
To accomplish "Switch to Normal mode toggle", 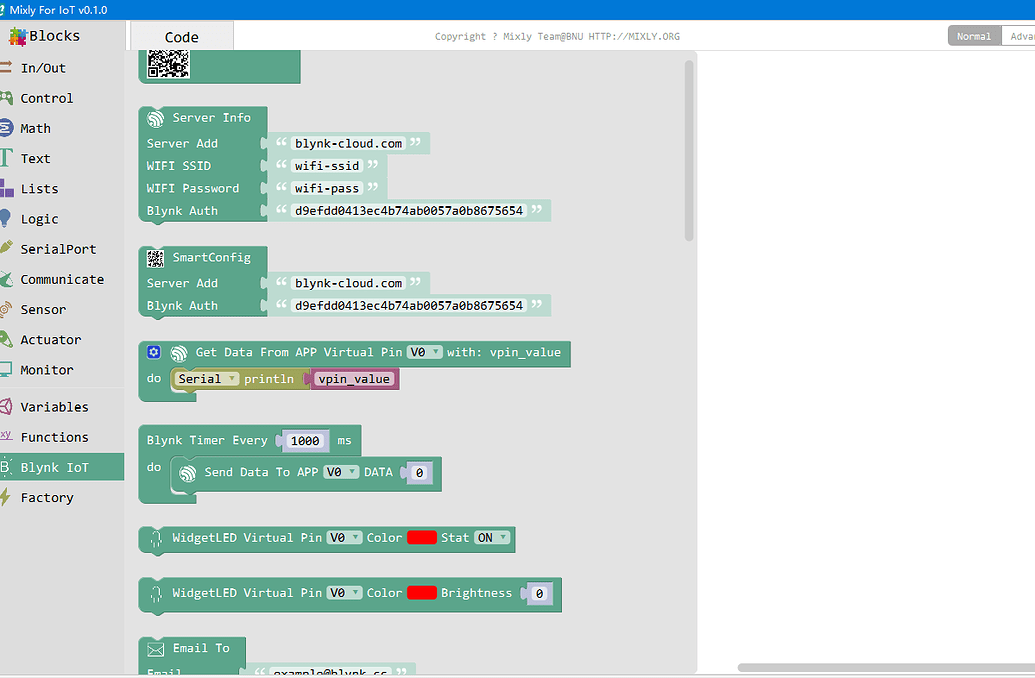I will [974, 36].
